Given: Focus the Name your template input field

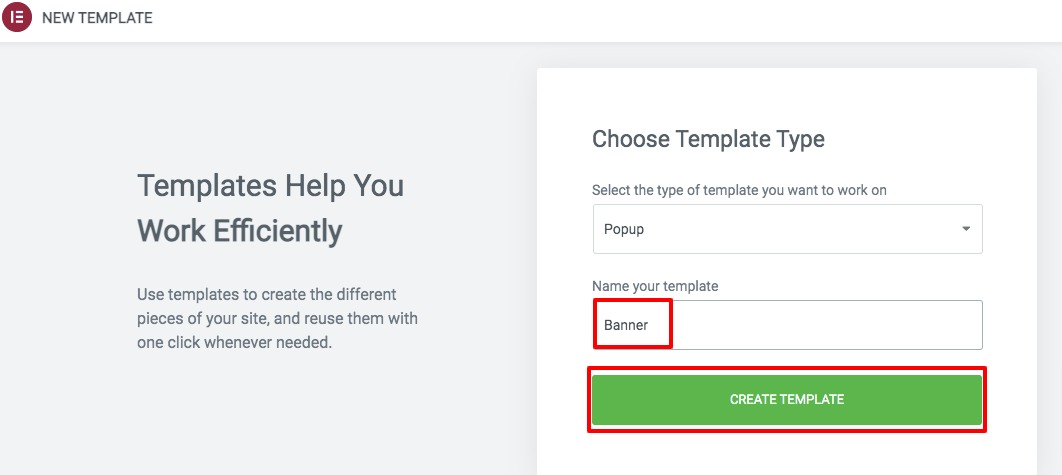Looking at the screenshot, I should [787, 325].
